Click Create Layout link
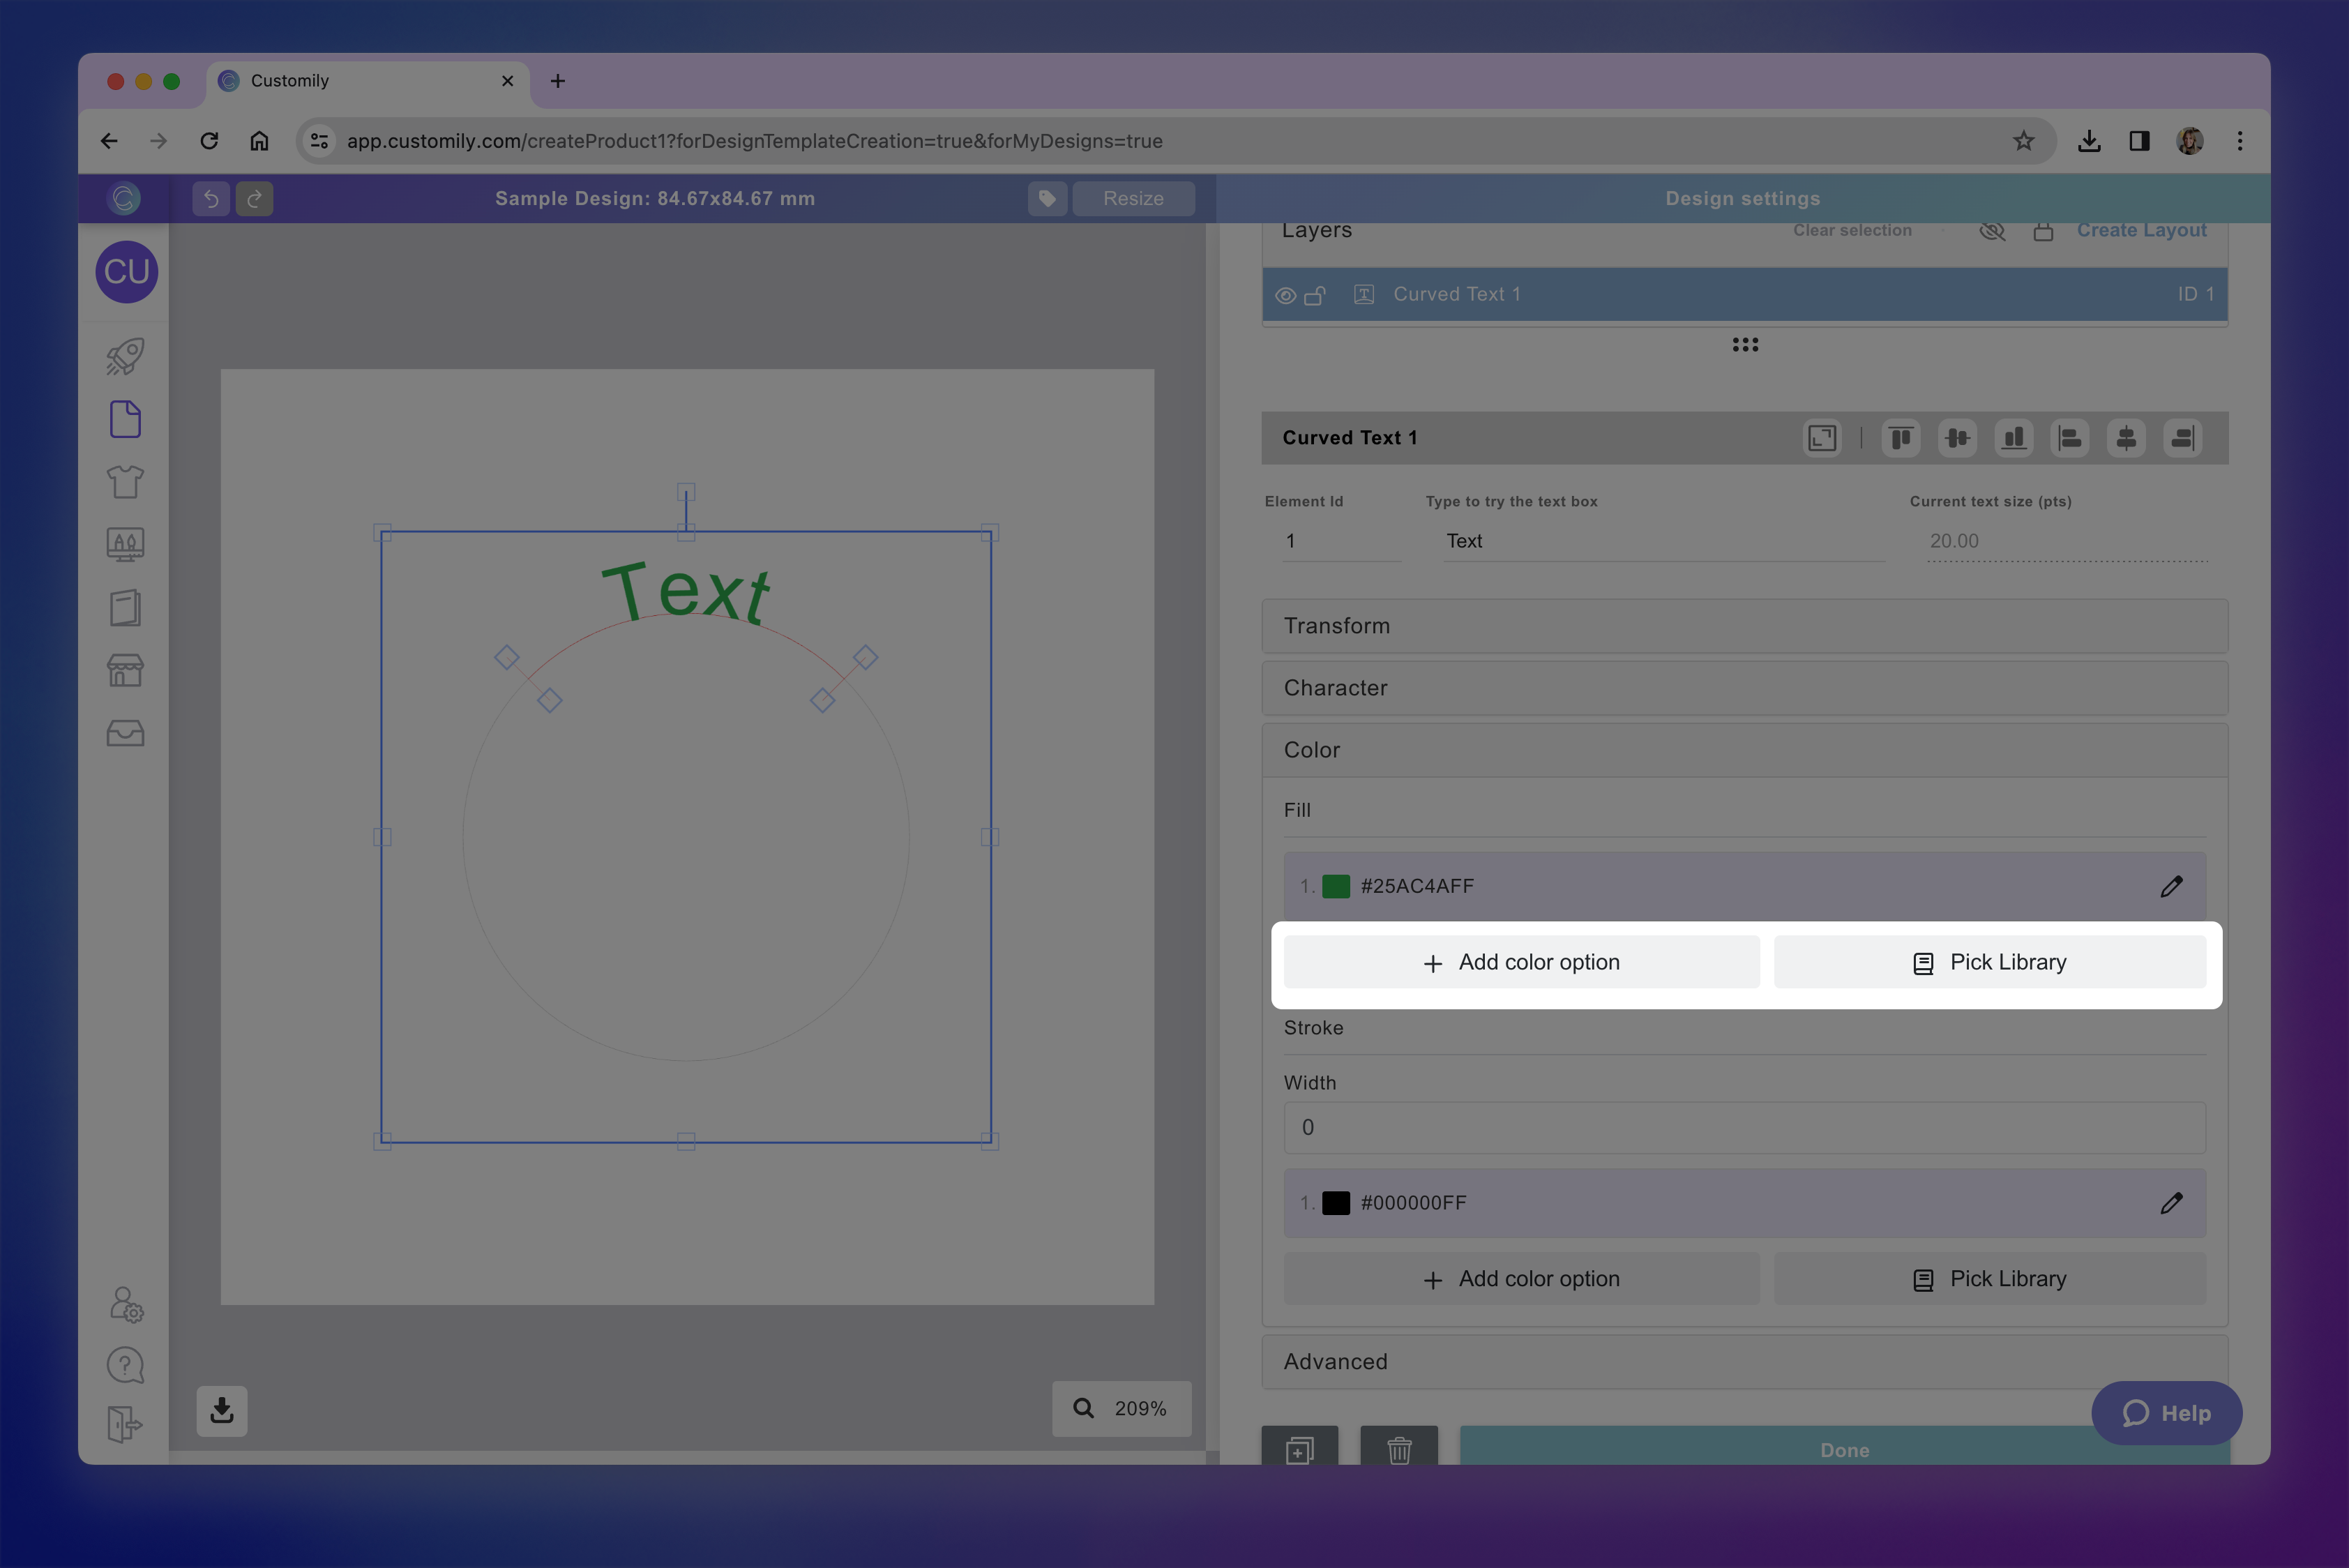The height and width of the screenshot is (1568, 2349). click(2141, 230)
